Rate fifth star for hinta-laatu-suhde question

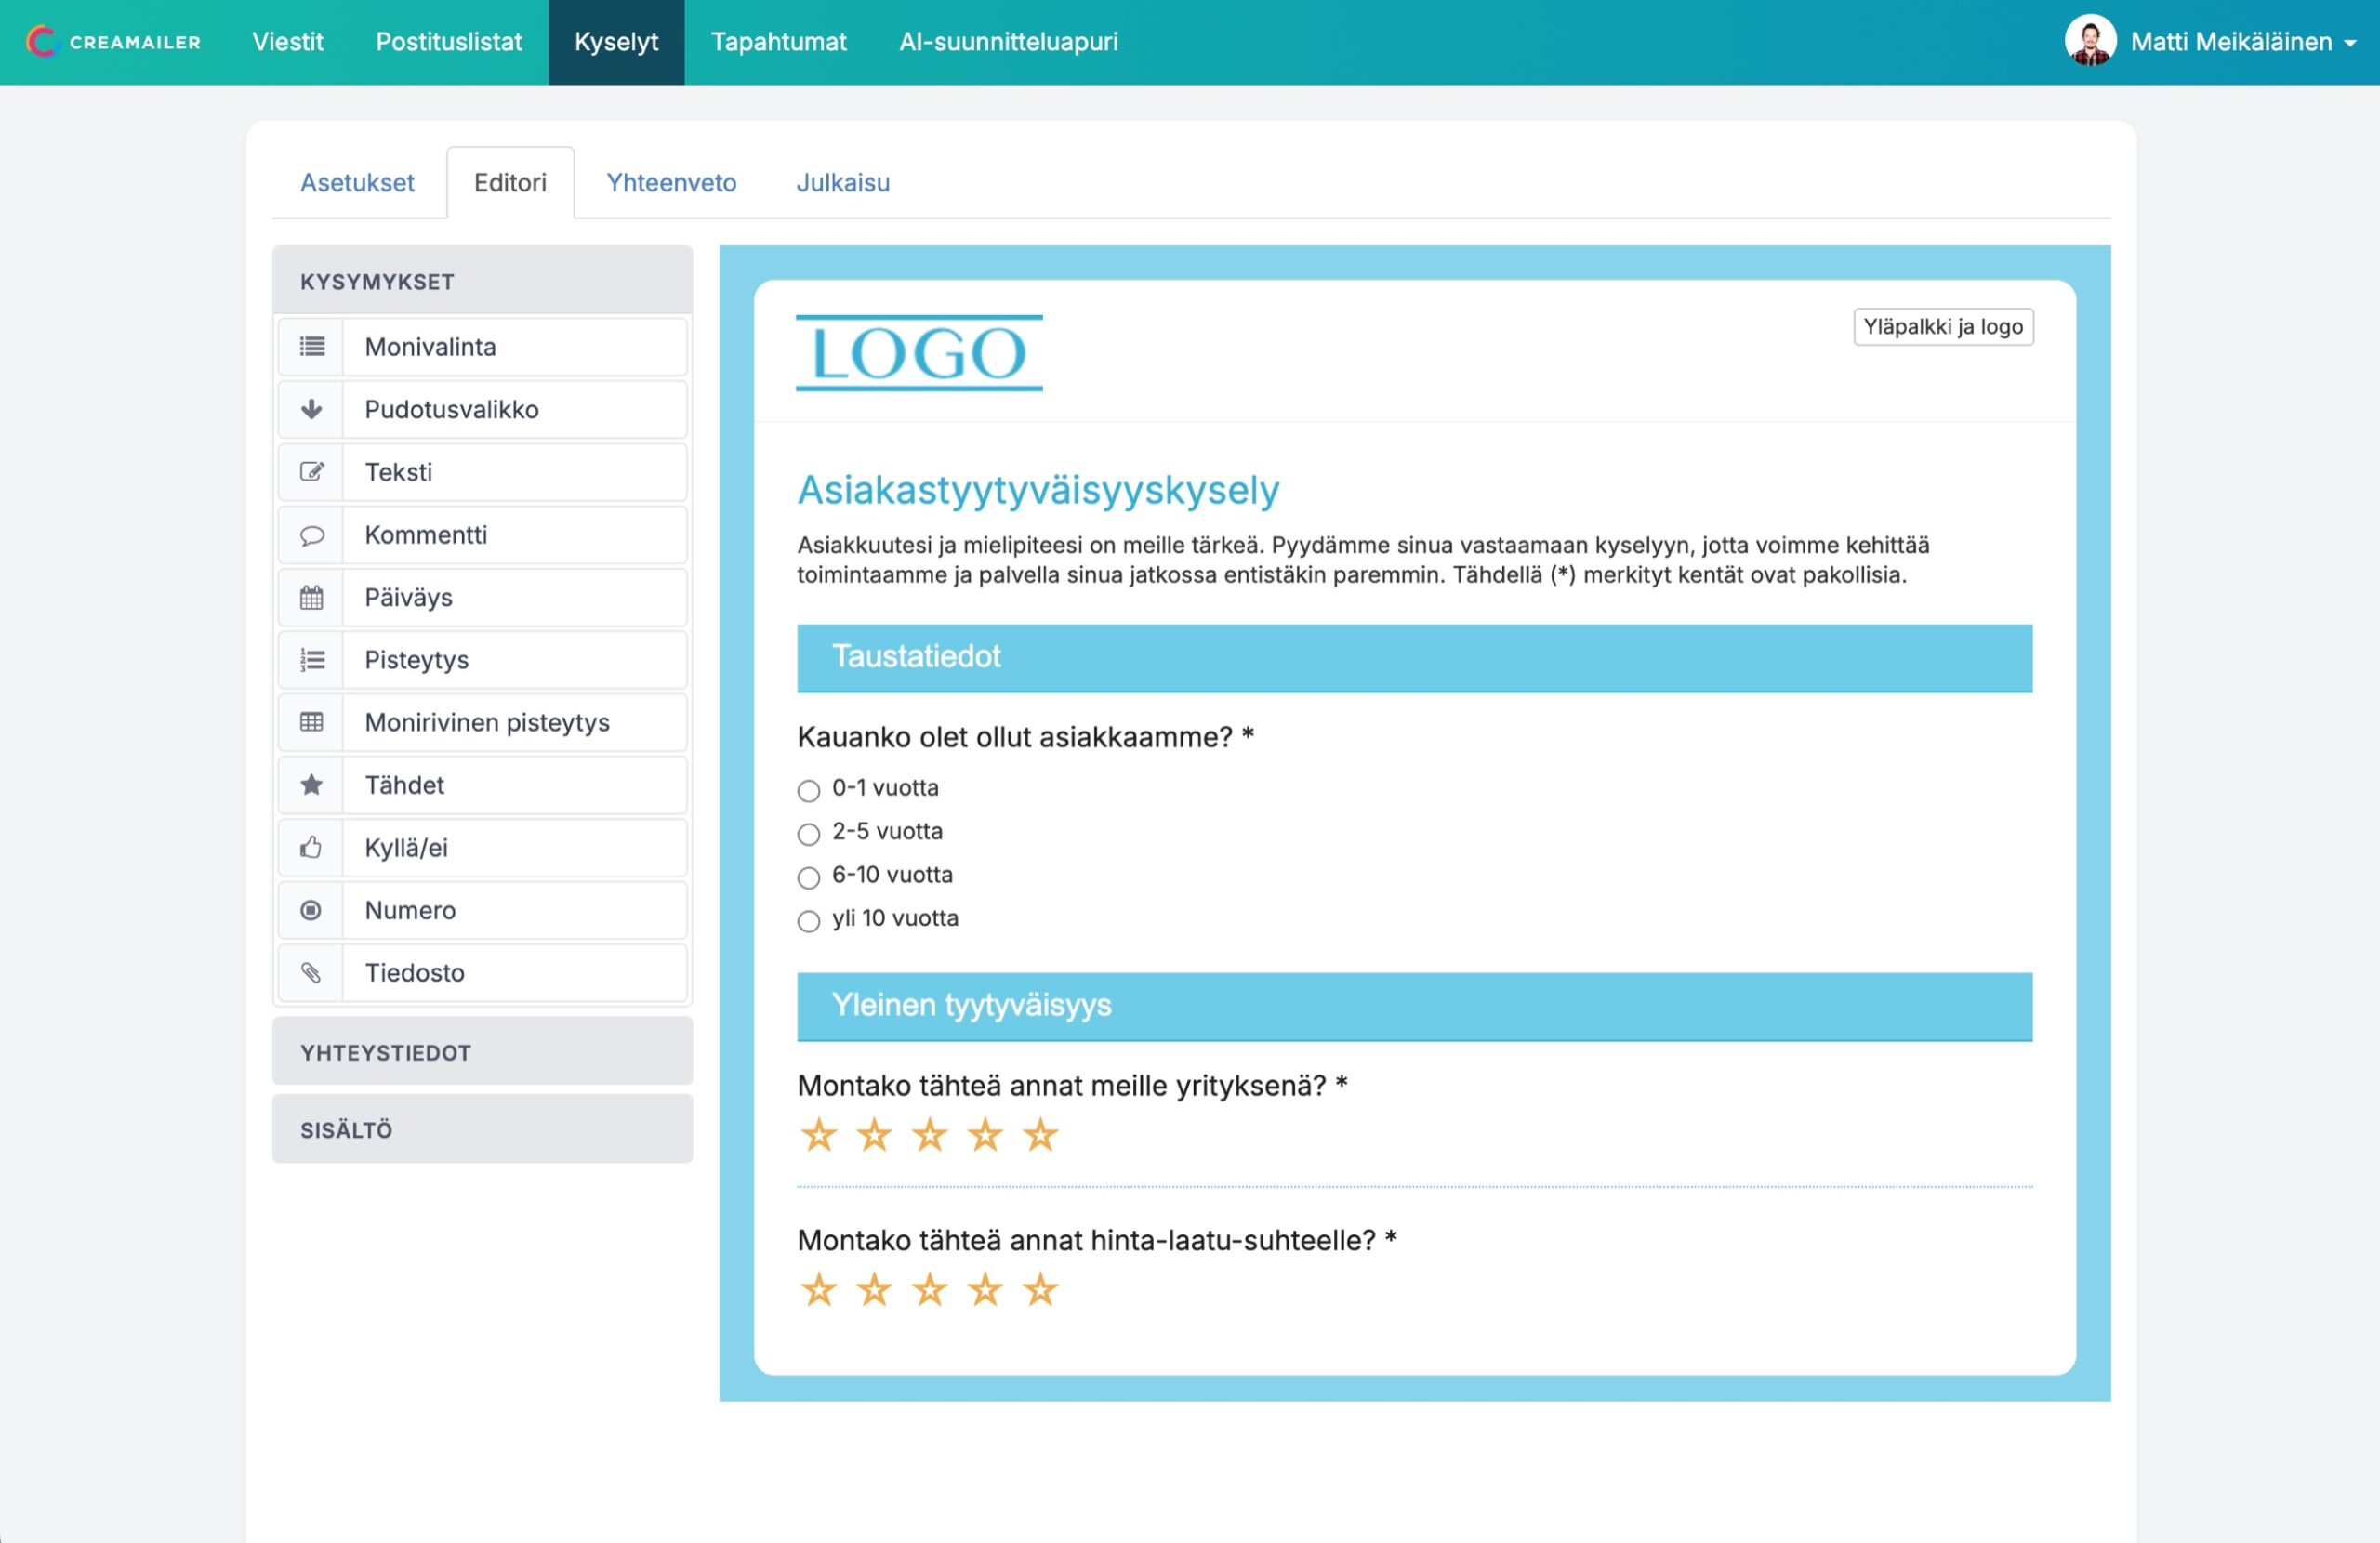click(x=1040, y=1290)
